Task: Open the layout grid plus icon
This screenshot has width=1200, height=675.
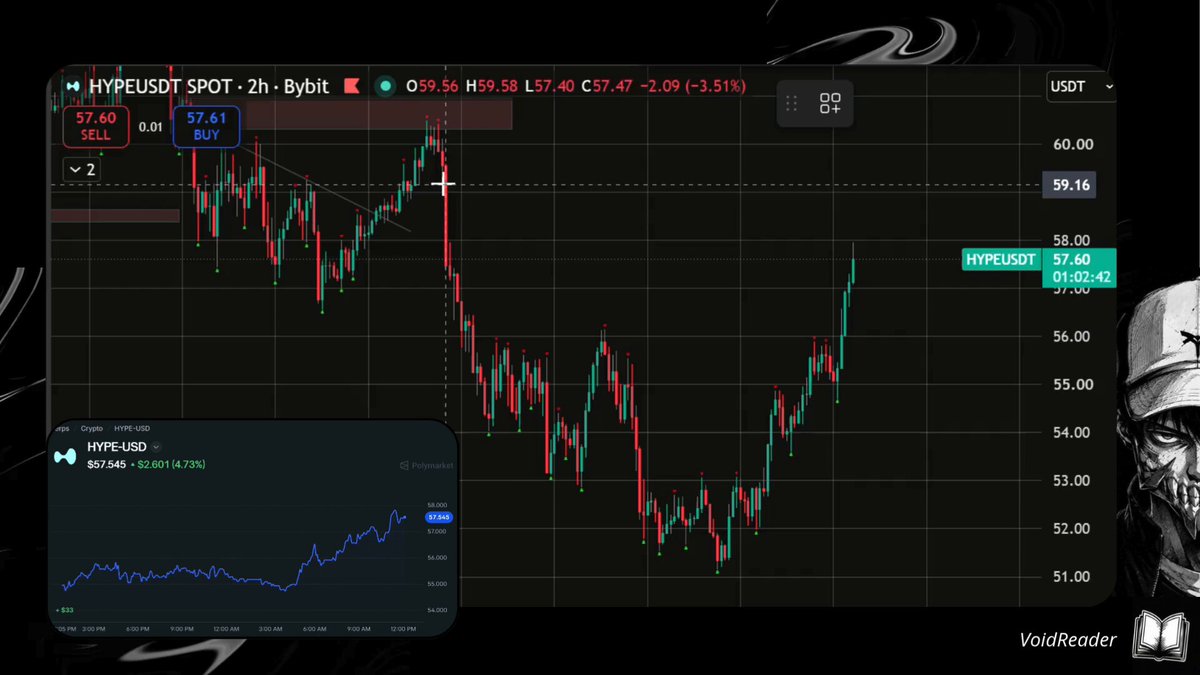Action: (x=830, y=103)
